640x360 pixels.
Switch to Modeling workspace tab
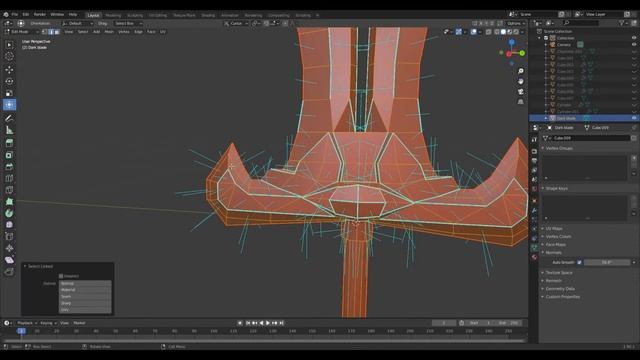[113, 15]
